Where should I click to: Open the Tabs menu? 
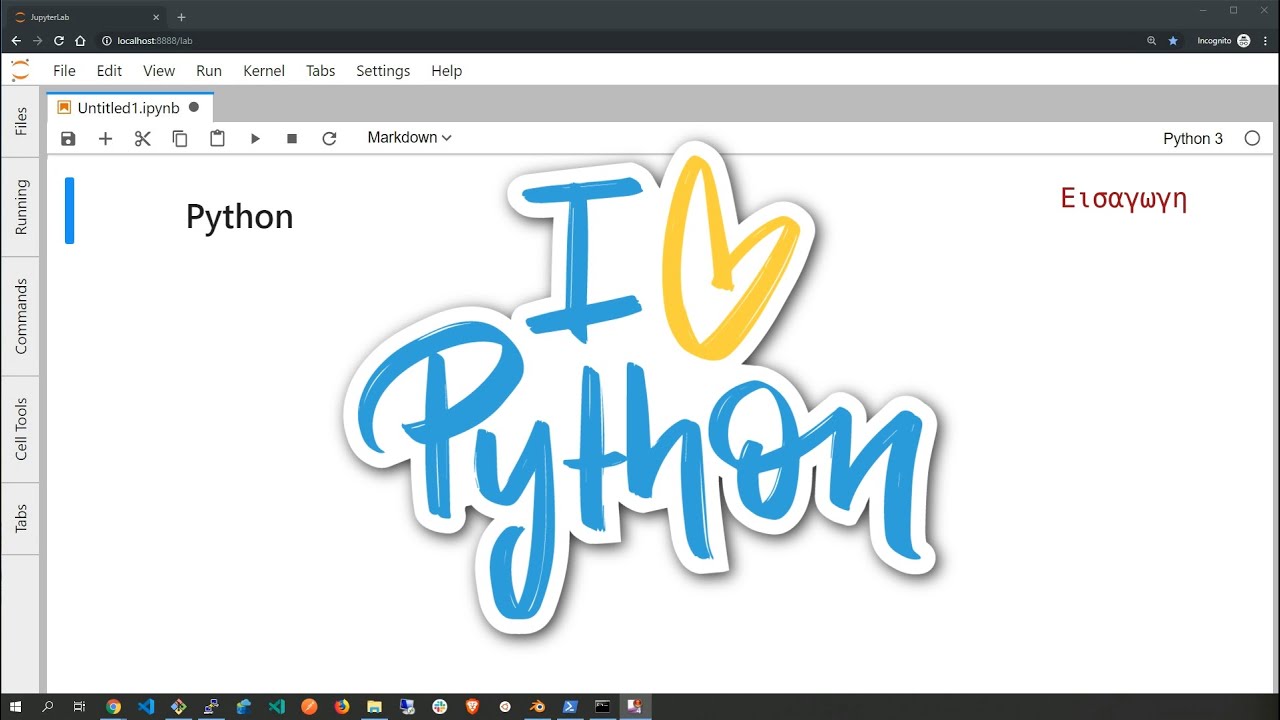pos(320,71)
